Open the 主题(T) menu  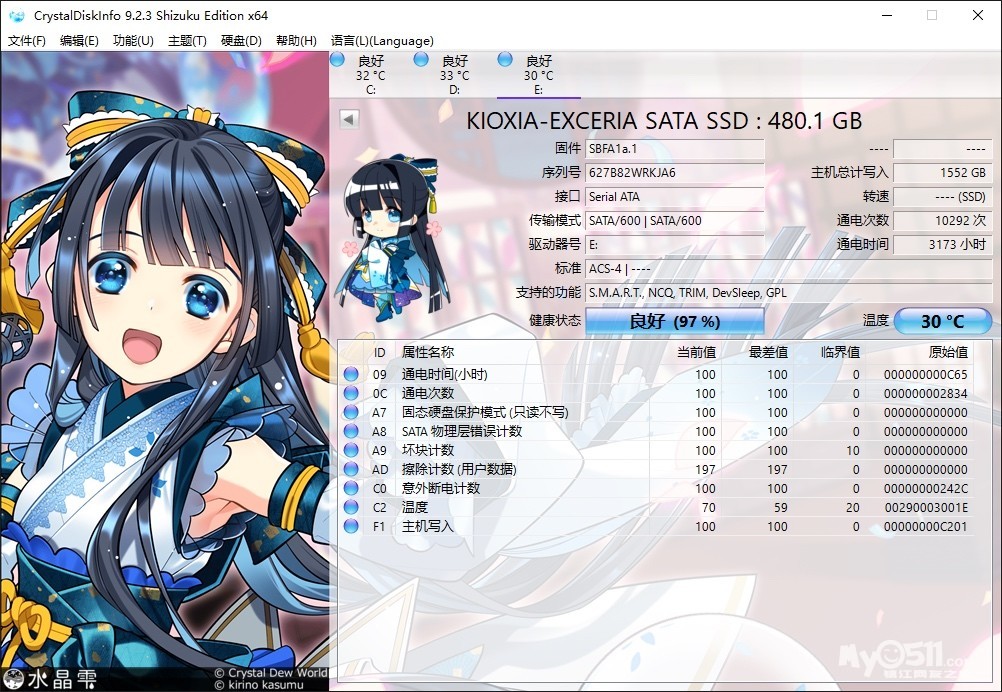[187, 41]
